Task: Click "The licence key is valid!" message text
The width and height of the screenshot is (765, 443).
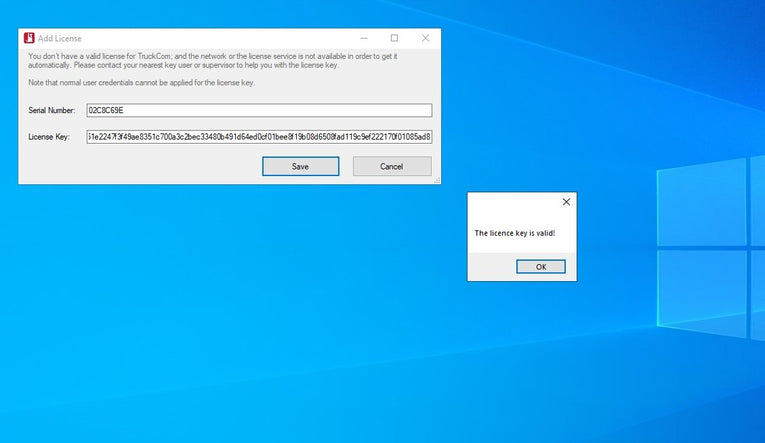Action: coord(514,233)
